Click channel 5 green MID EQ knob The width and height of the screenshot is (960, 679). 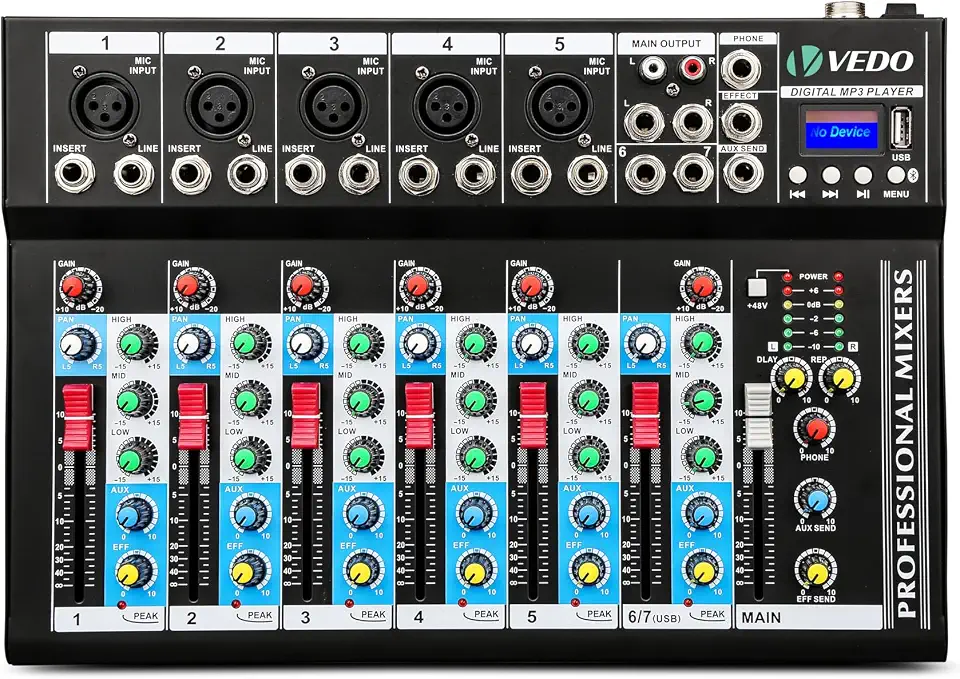(588, 400)
